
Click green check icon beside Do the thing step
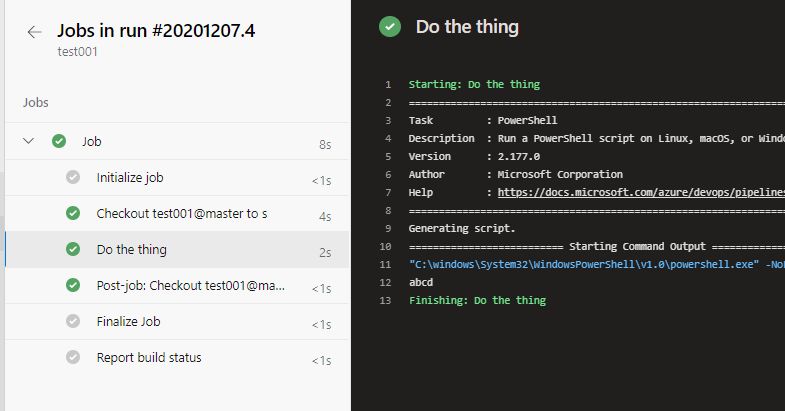click(x=73, y=250)
